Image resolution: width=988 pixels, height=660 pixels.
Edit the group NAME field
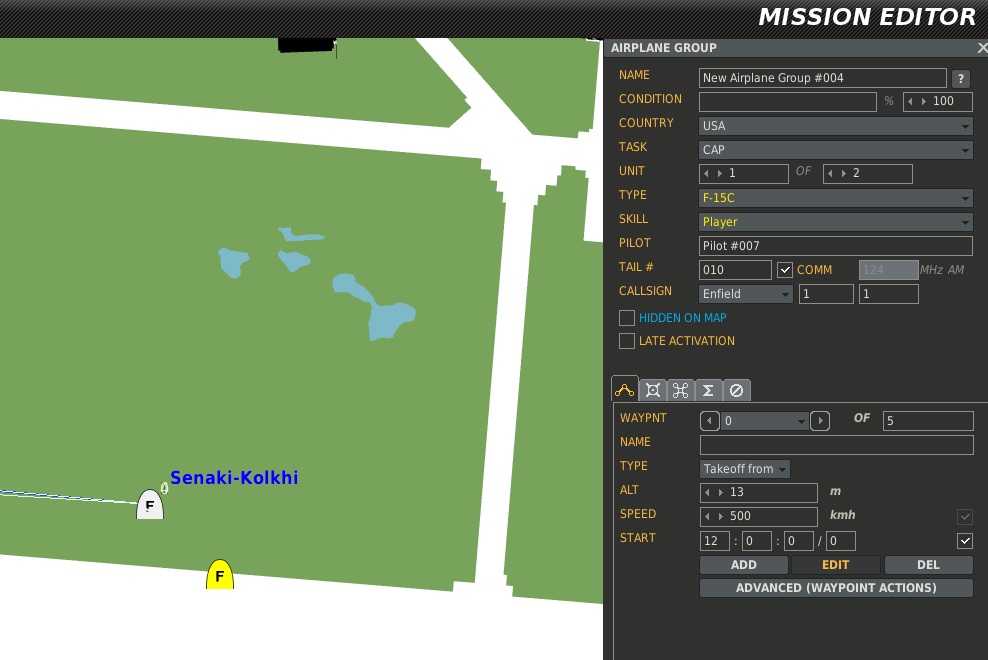click(x=822, y=78)
